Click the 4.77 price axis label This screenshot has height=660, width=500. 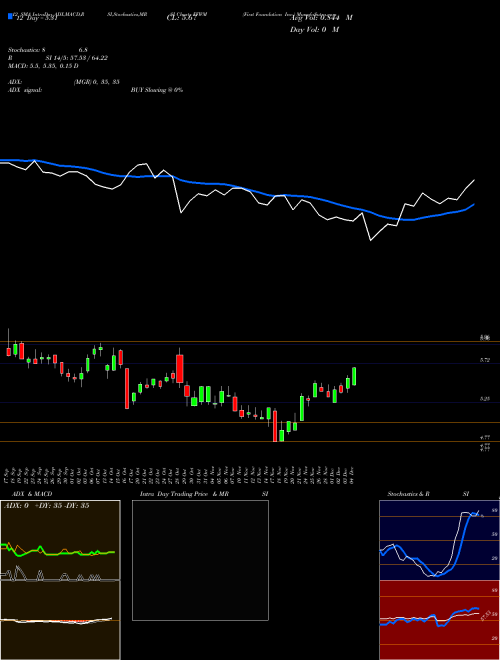pyautogui.click(x=485, y=437)
